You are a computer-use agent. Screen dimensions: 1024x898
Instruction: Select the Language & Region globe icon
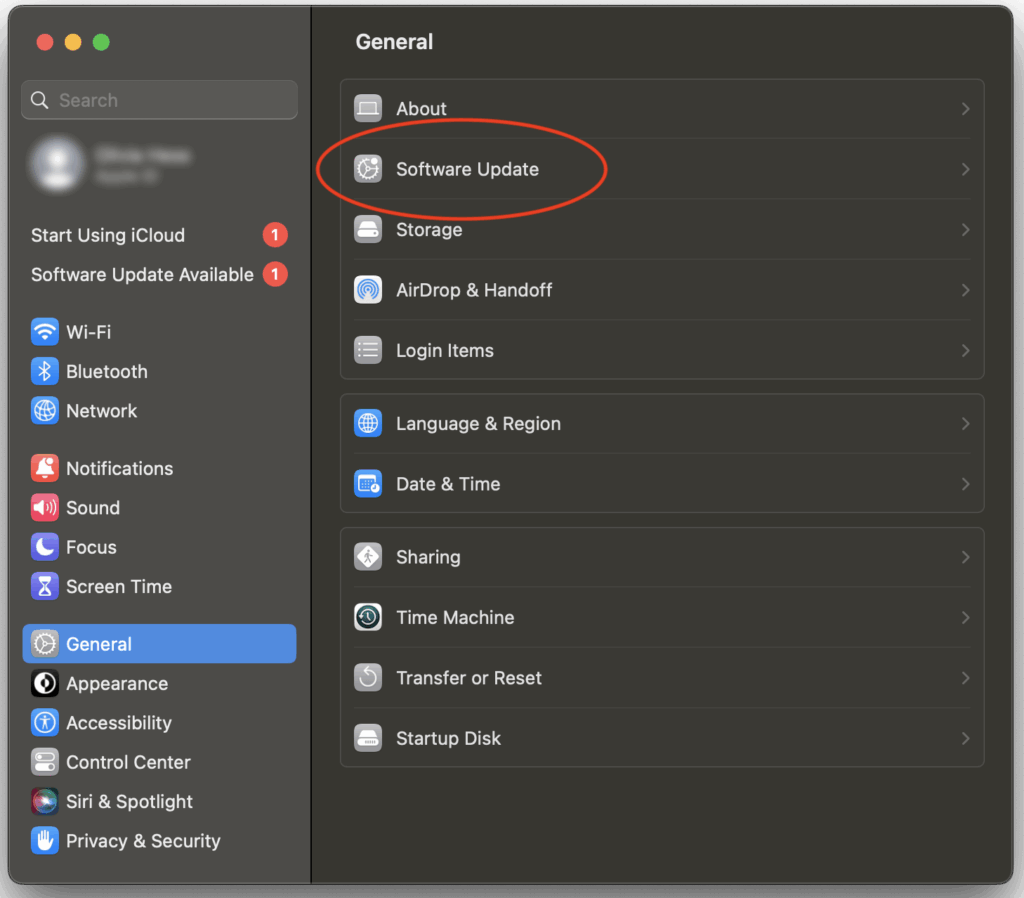368,424
